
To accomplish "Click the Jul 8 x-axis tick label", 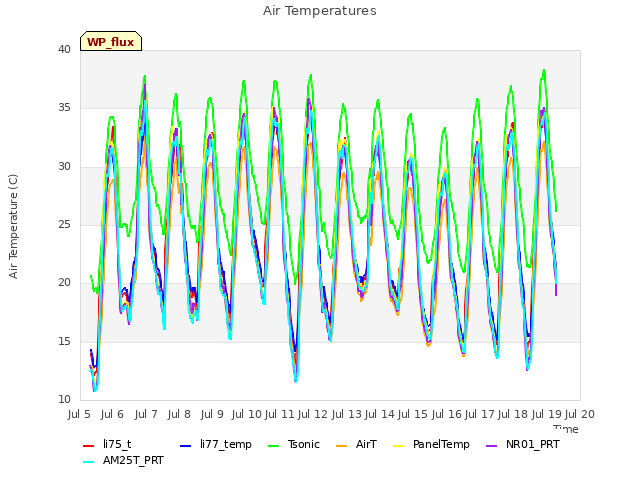I will point(179,414).
